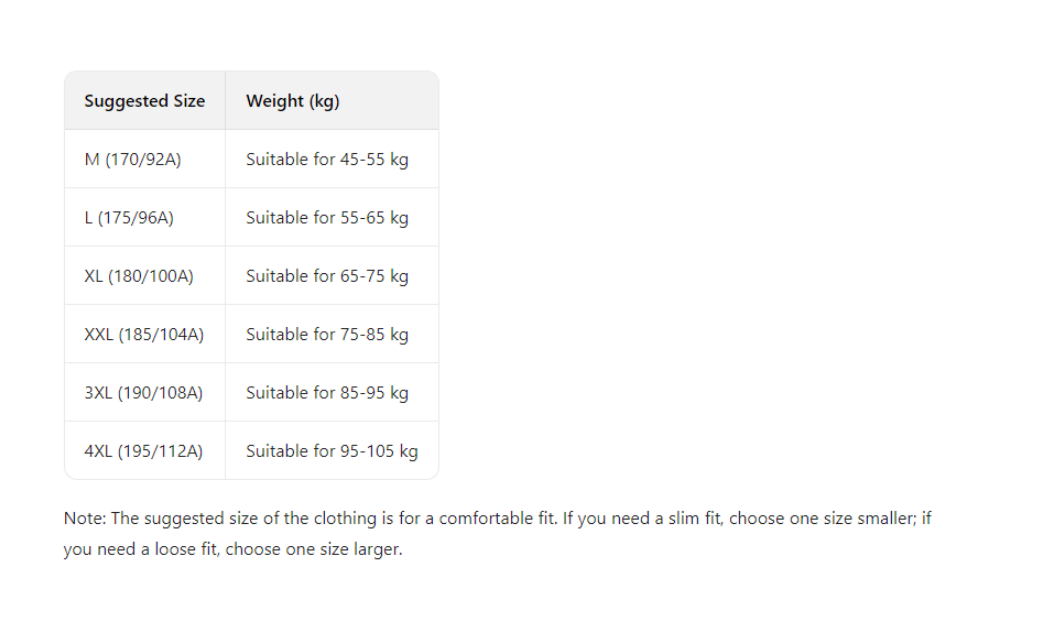This screenshot has width=1054, height=640.
Task: Select the 4XL (195/112A) size cell
Action: click(x=143, y=451)
